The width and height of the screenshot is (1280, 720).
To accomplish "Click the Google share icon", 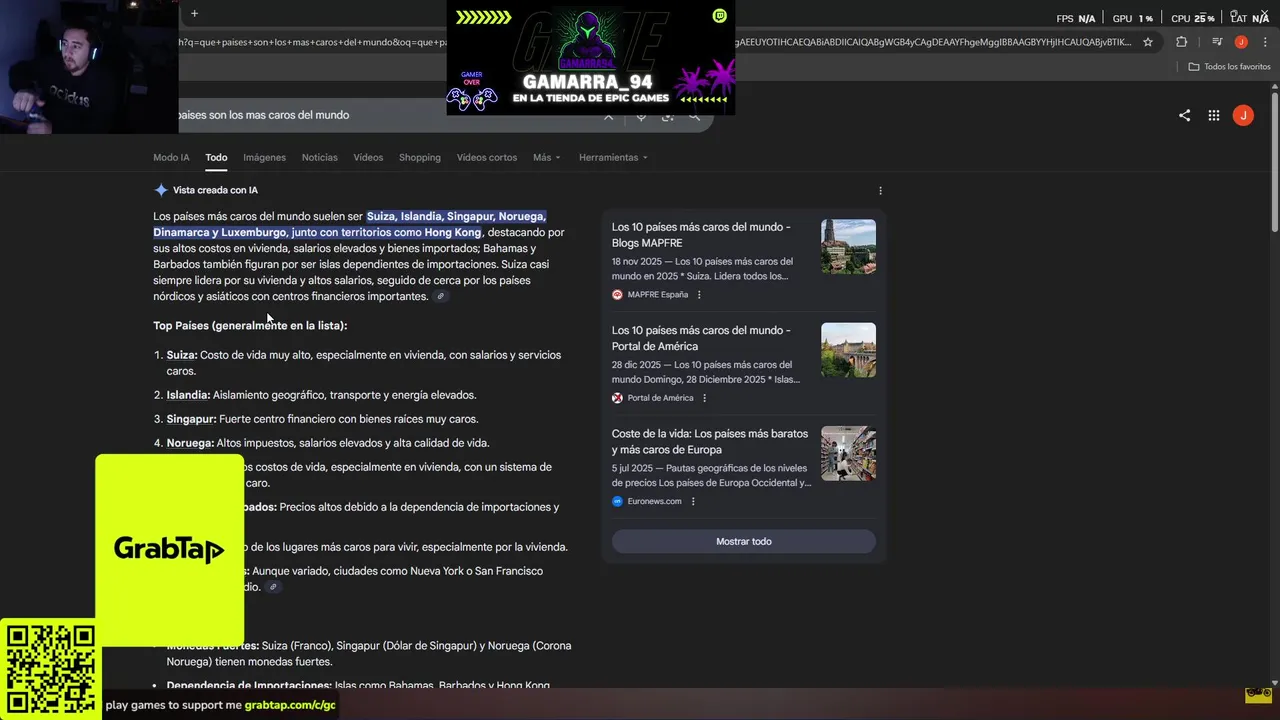I will [x=1184, y=115].
